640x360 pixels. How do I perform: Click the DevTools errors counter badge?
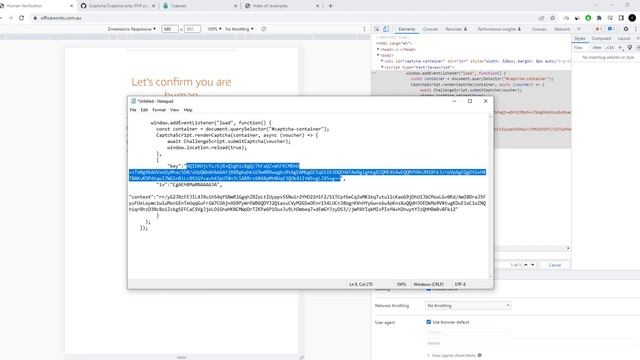[x=598, y=29]
